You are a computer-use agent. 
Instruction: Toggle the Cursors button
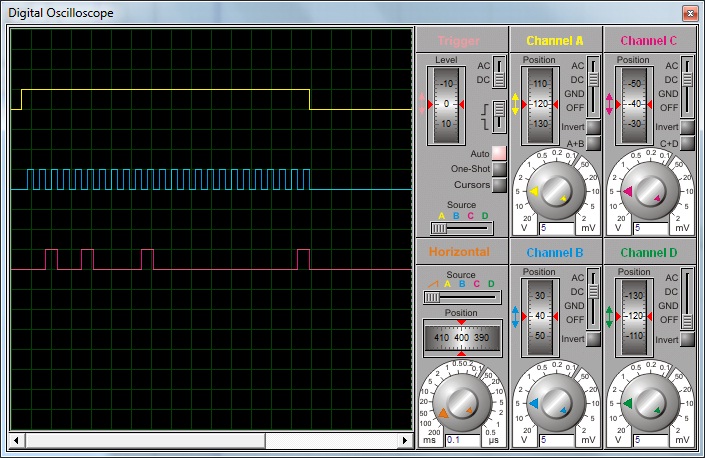click(499, 185)
